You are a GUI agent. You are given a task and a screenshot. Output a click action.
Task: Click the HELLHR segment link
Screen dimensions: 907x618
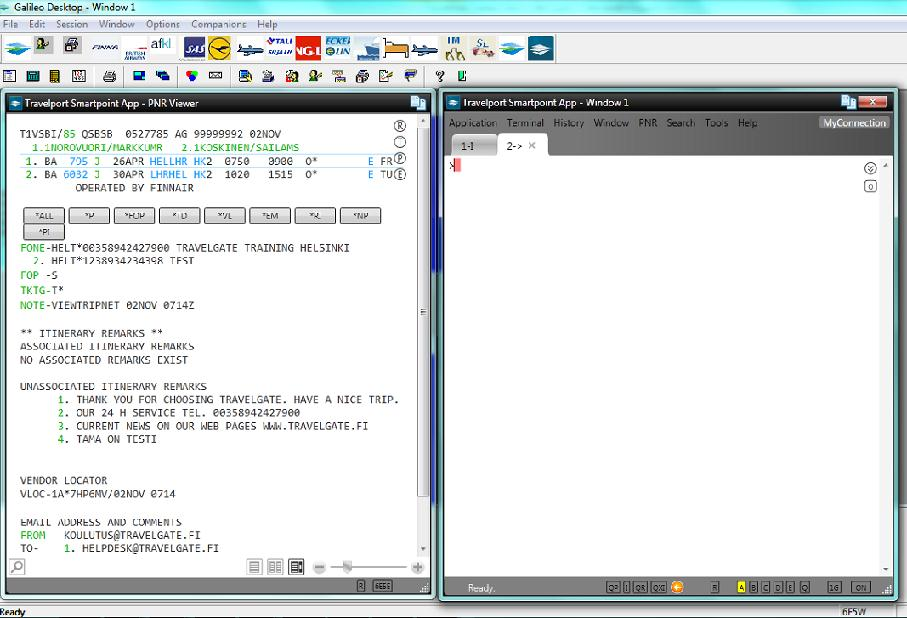pyautogui.click(x=168, y=161)
